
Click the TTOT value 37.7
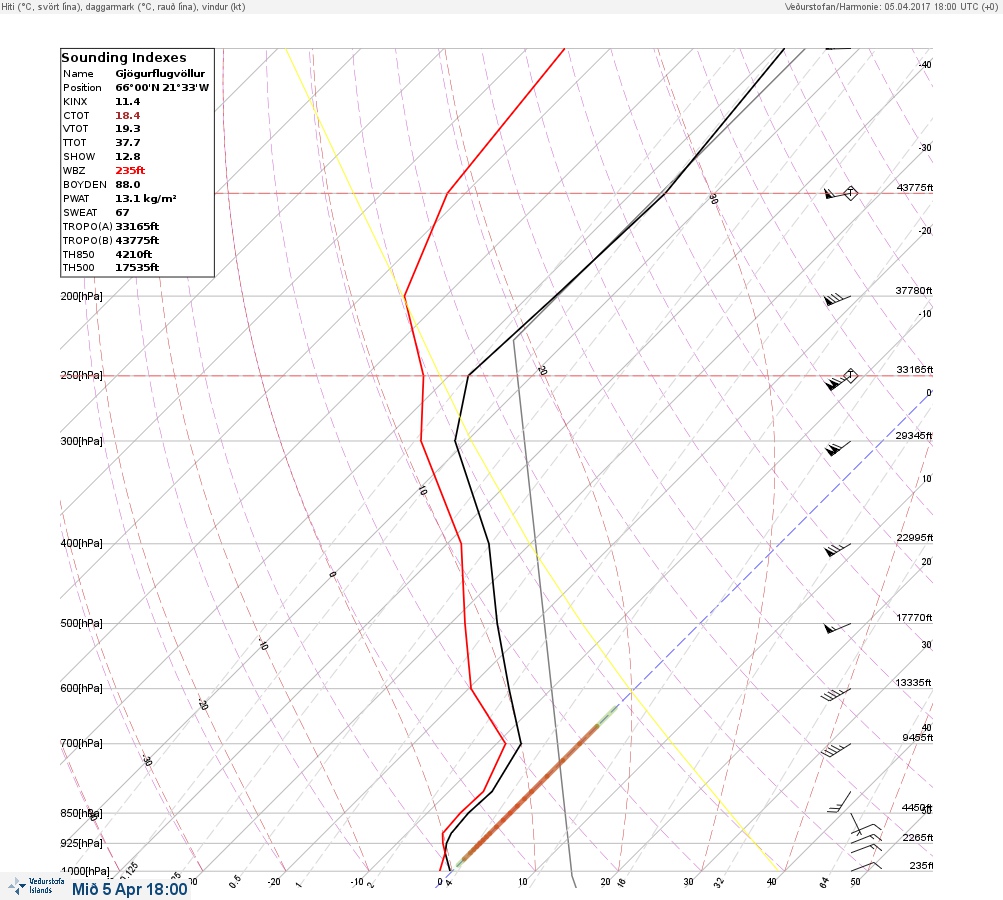[127, 143]
